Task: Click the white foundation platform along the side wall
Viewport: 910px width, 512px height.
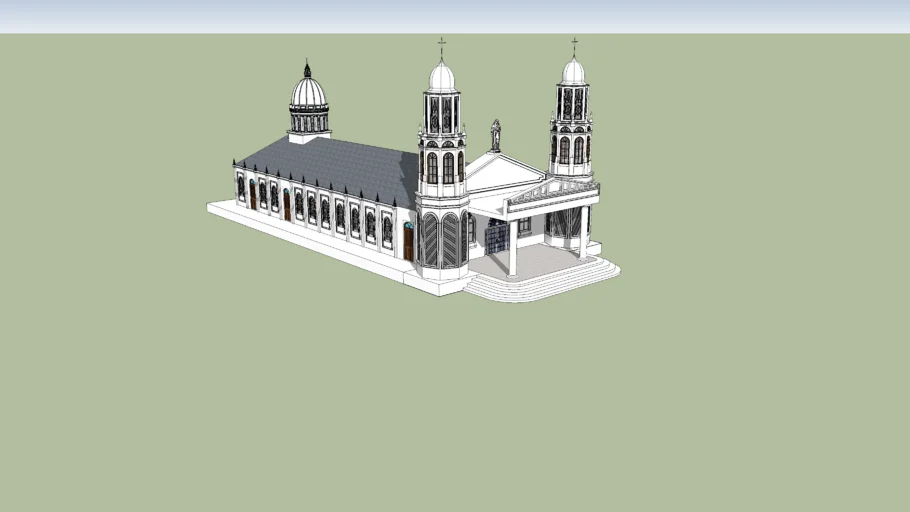Action: 300,235
